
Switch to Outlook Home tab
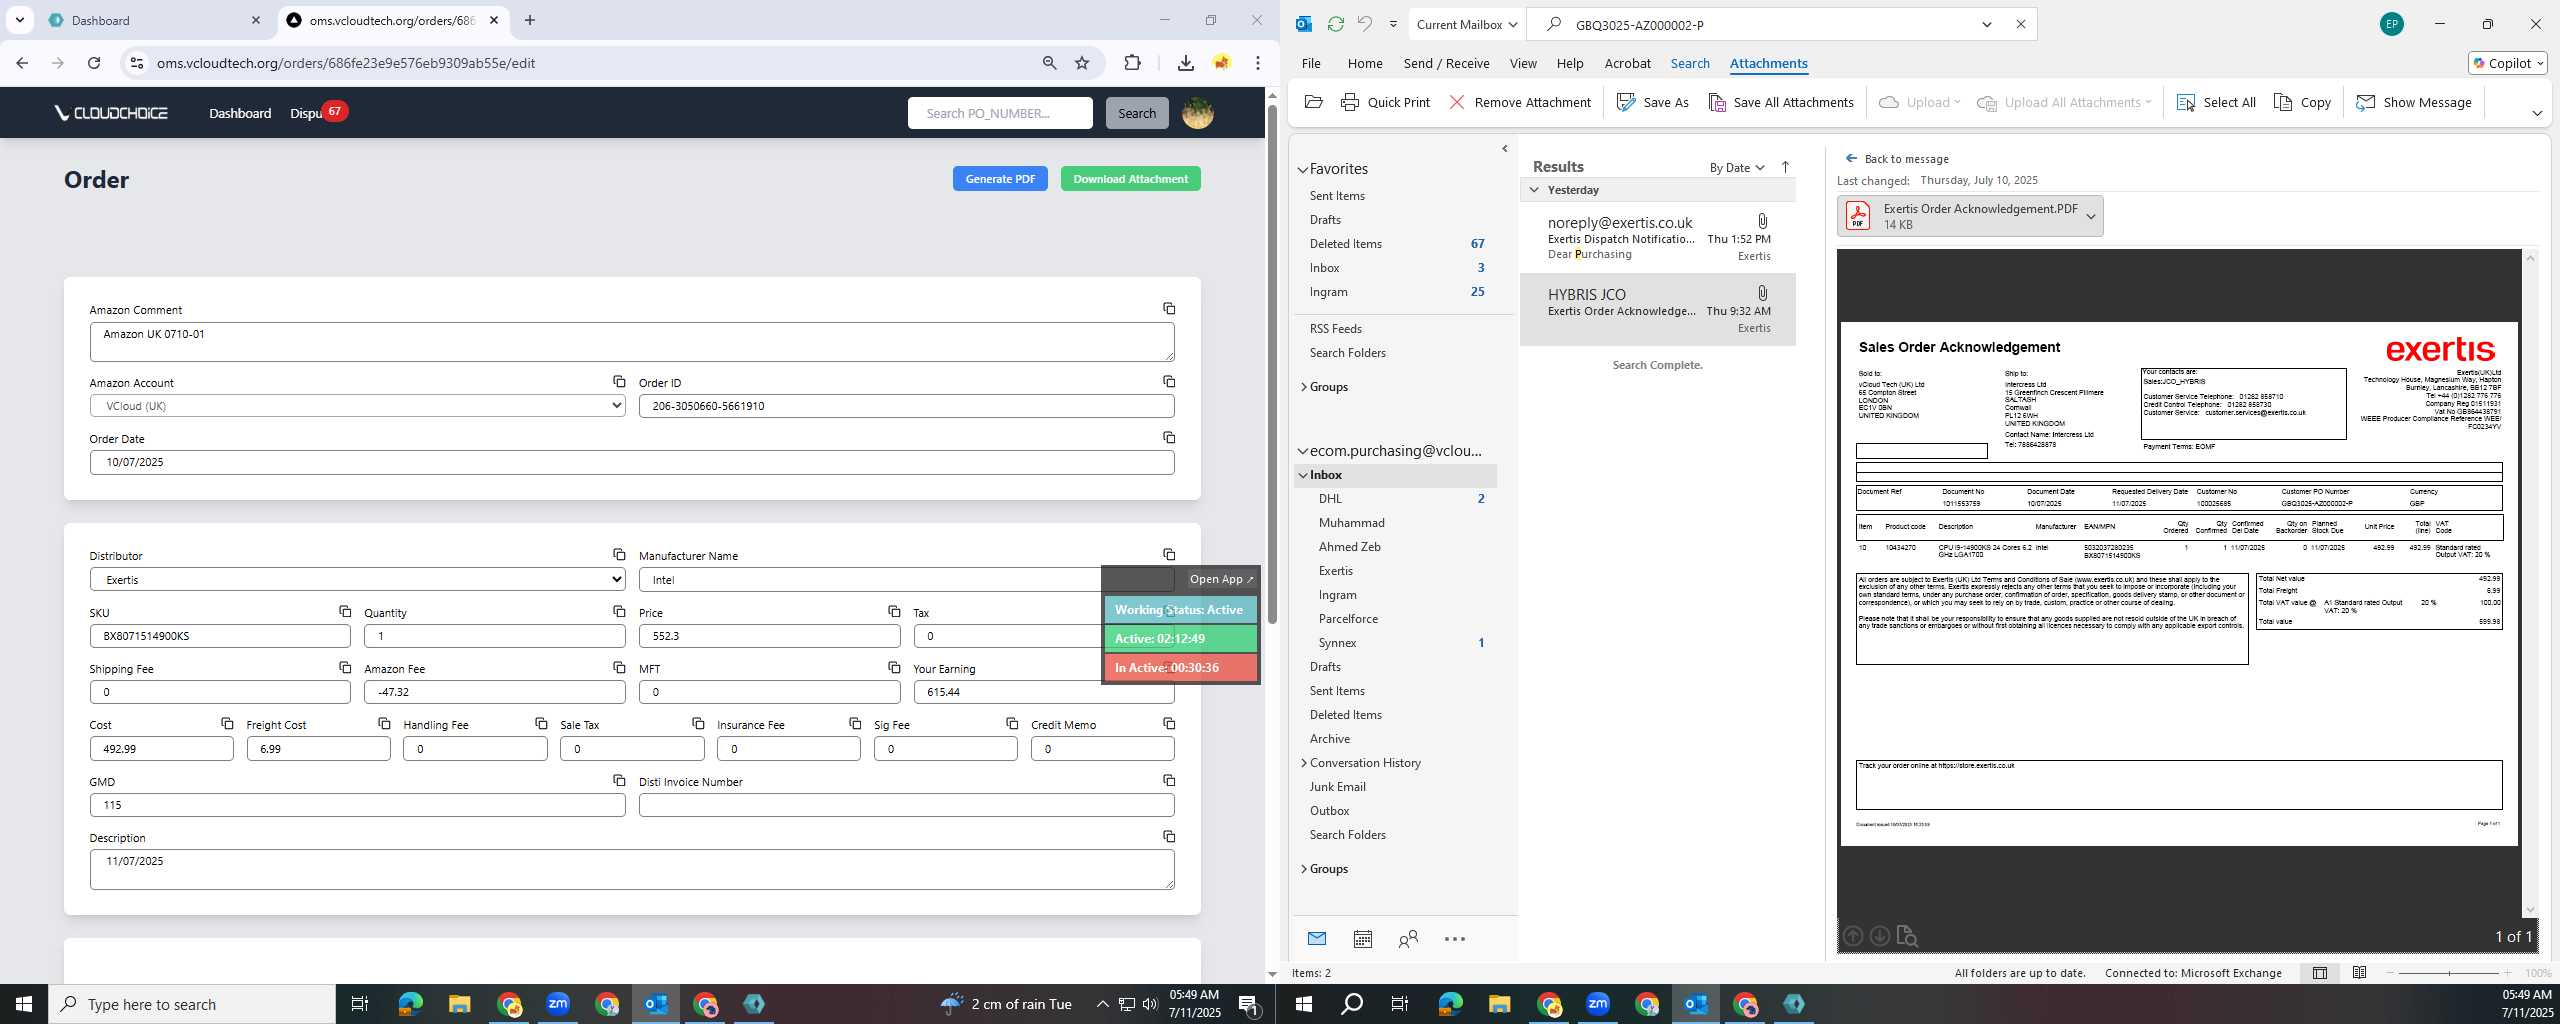pos(1364,63)
